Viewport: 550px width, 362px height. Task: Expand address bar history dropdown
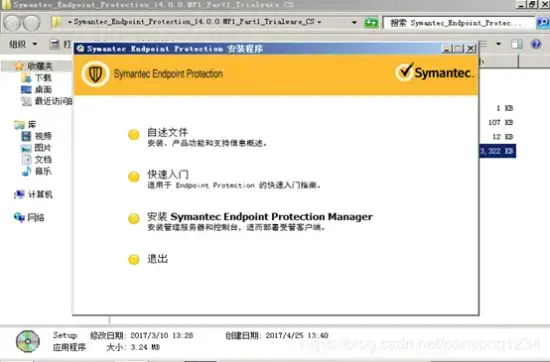pos(354,22)
